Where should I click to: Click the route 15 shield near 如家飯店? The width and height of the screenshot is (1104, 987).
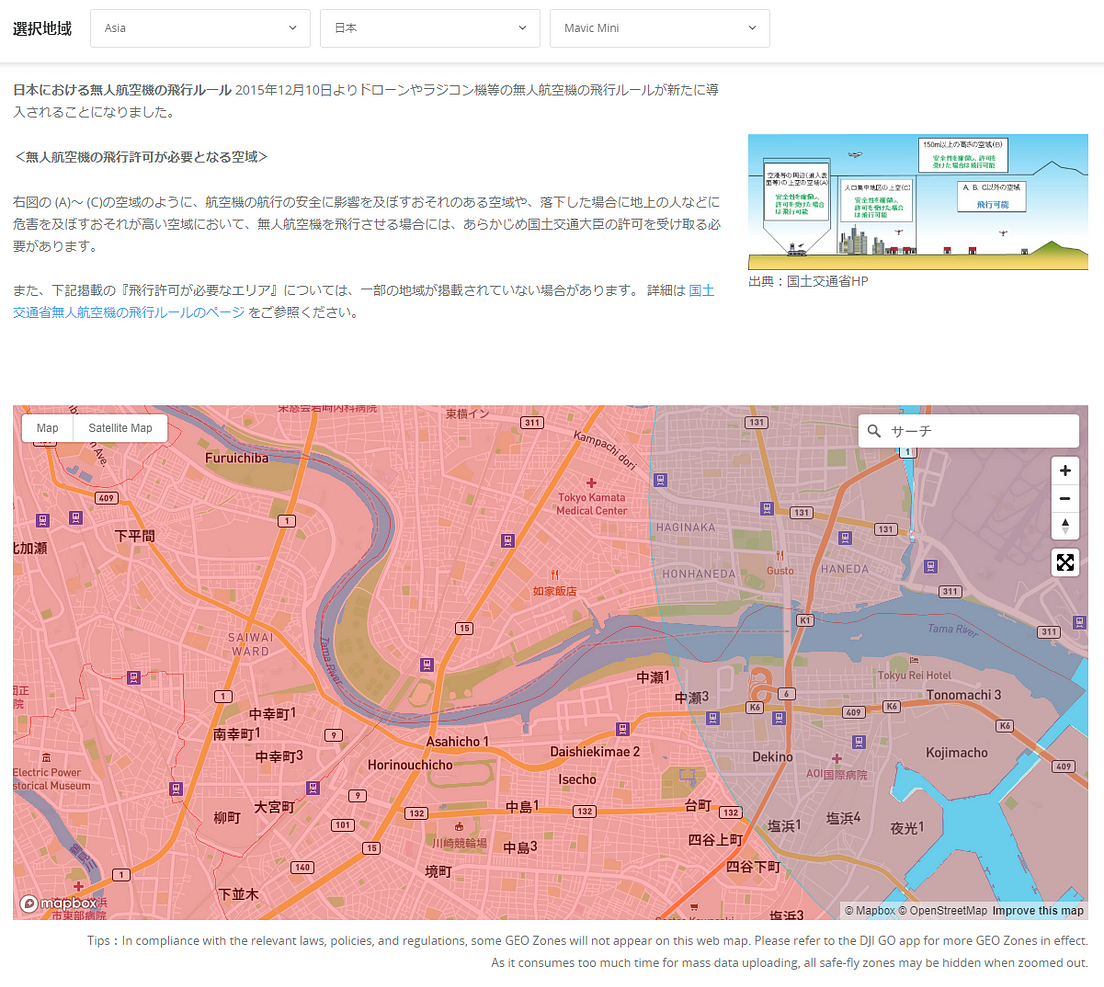tap(464, 628)
